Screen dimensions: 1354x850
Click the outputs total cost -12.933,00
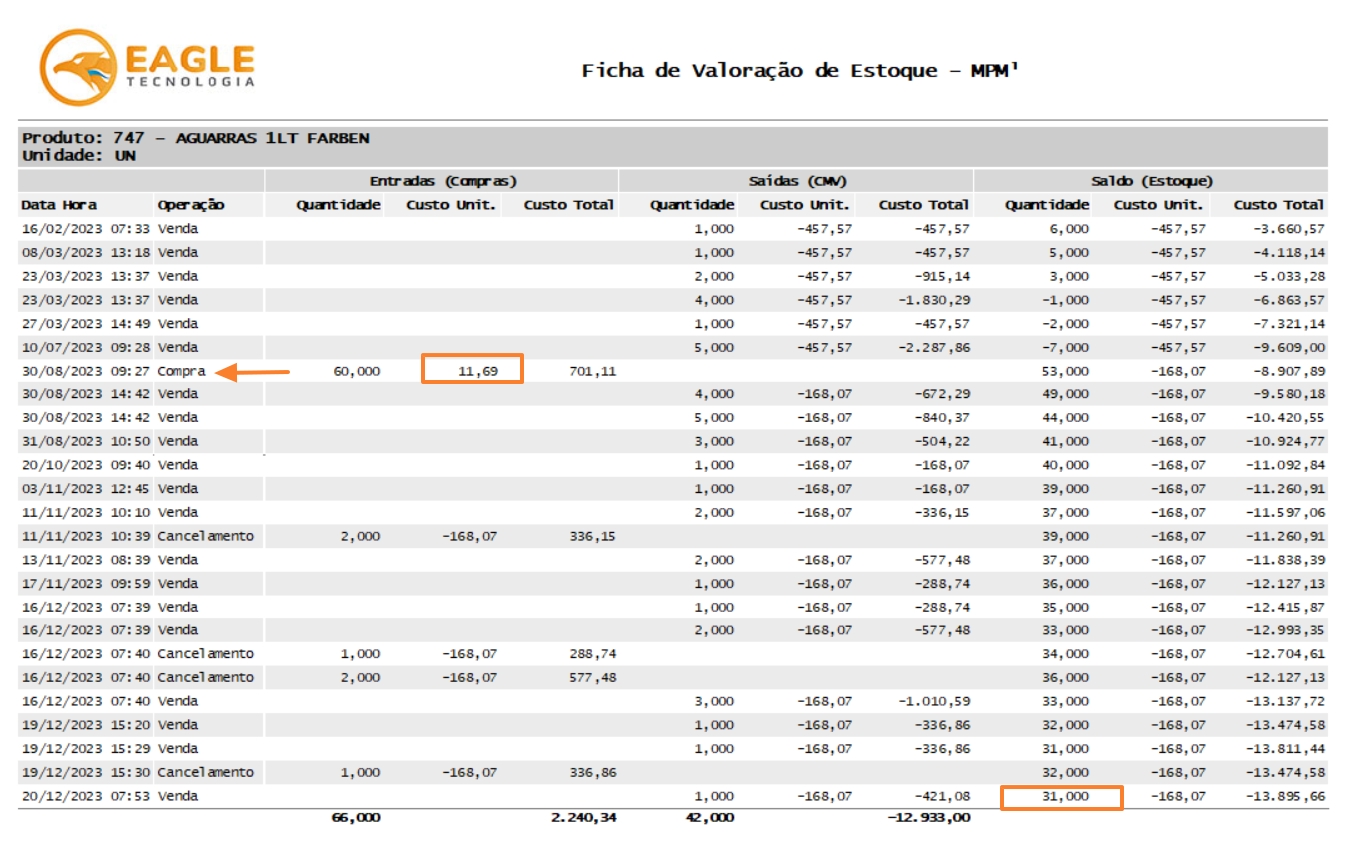[928, 818]
